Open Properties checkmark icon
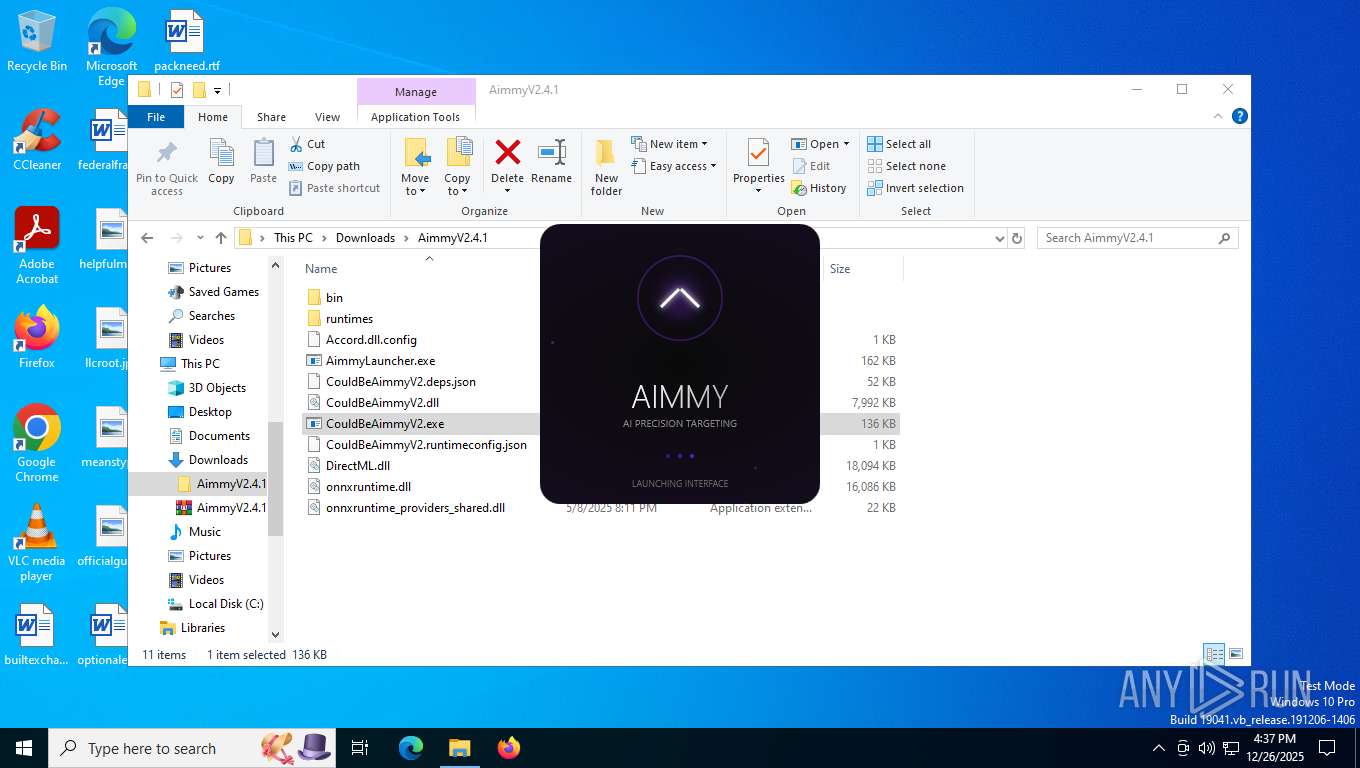1360x768 pixels. [x=758, y=153]
